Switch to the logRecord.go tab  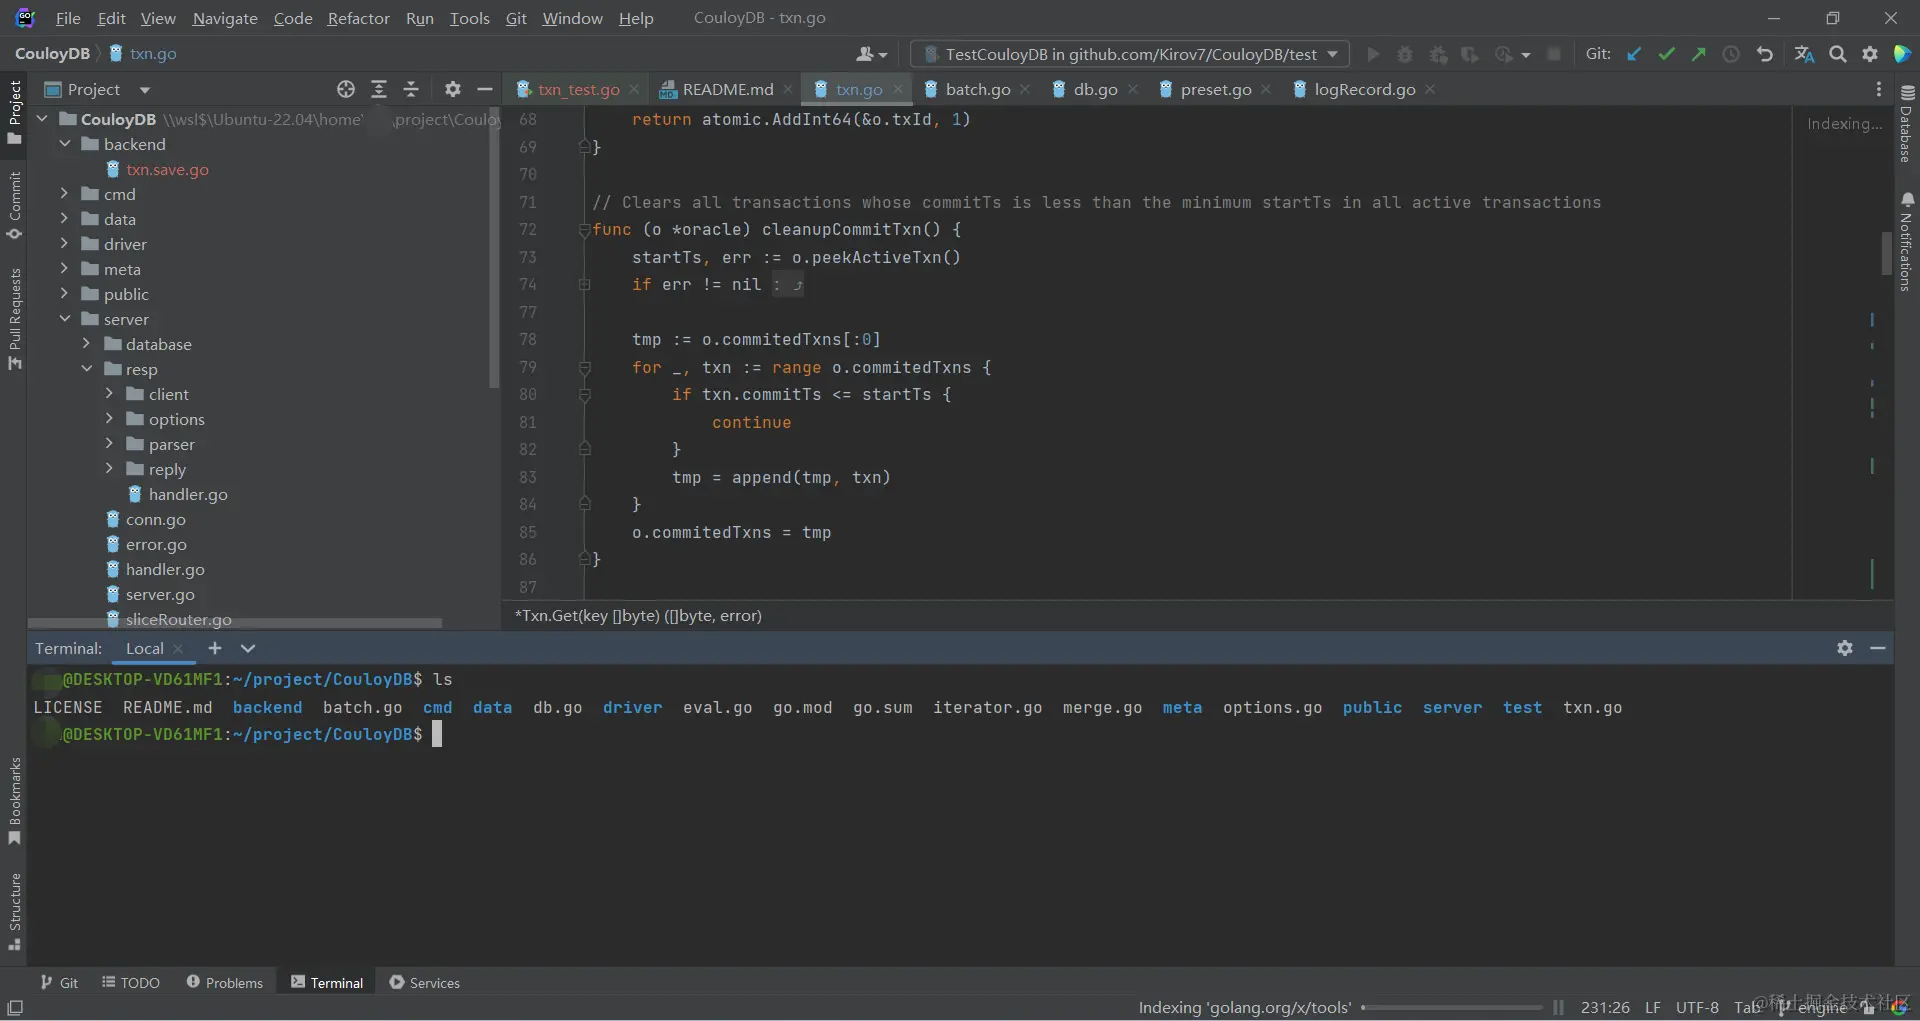tap(1364, 89)
